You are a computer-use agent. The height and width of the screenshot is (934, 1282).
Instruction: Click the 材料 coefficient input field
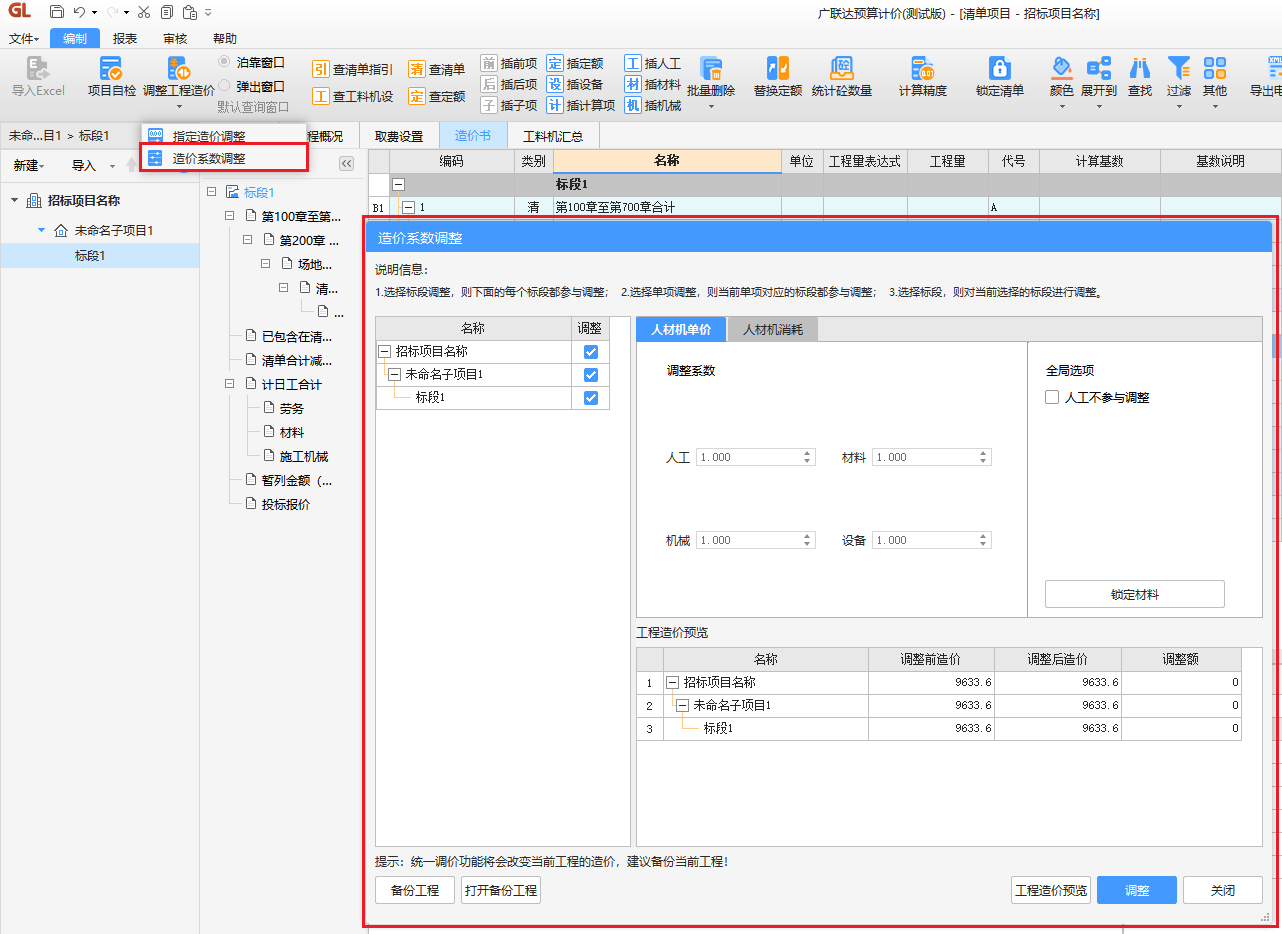tap(931, 457)
